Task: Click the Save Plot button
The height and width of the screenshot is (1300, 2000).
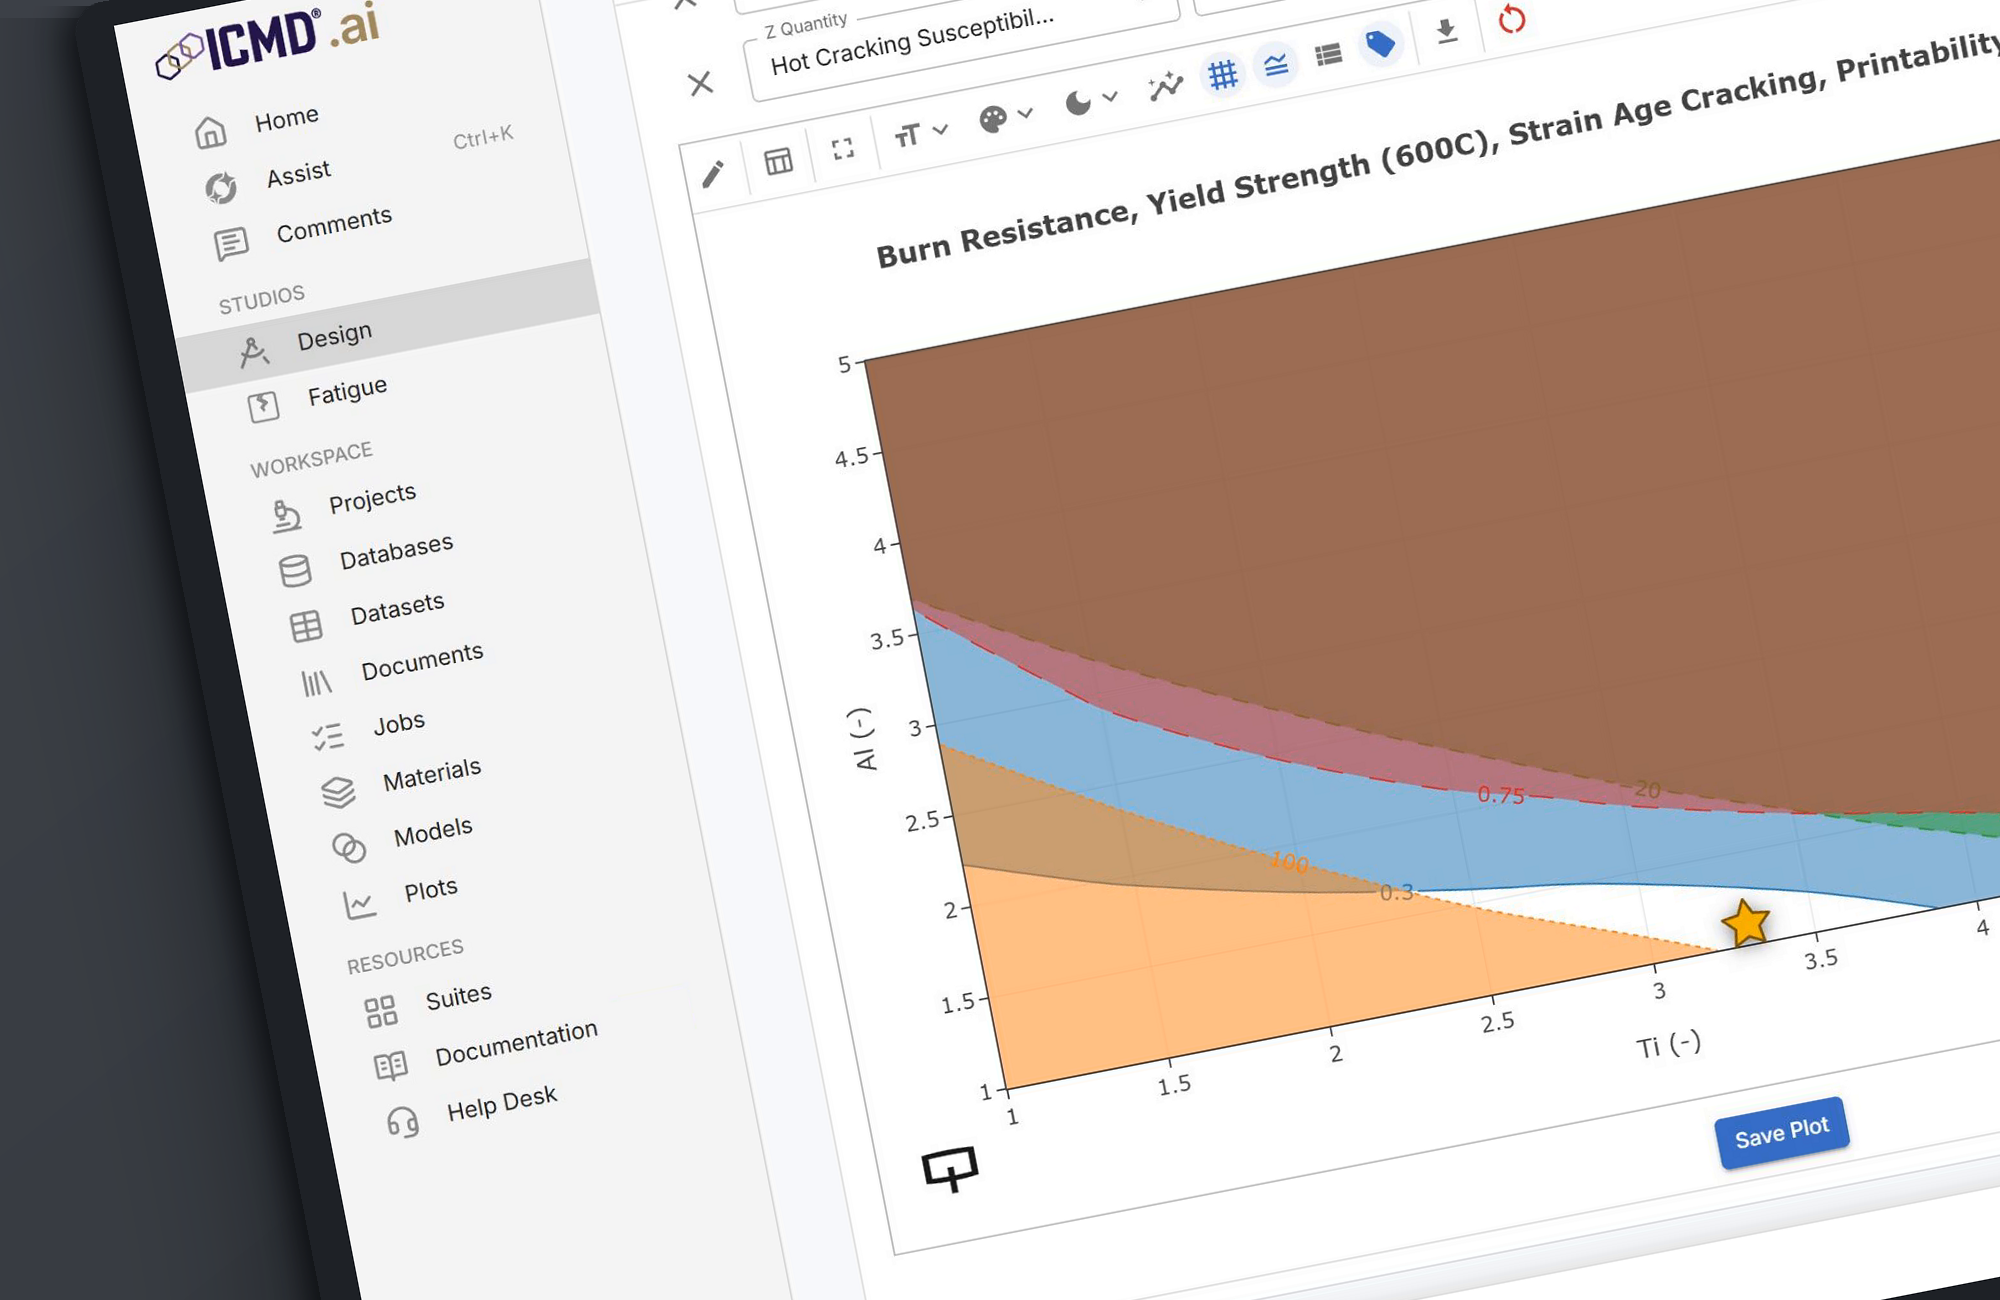Action: coord(1781,1133)
